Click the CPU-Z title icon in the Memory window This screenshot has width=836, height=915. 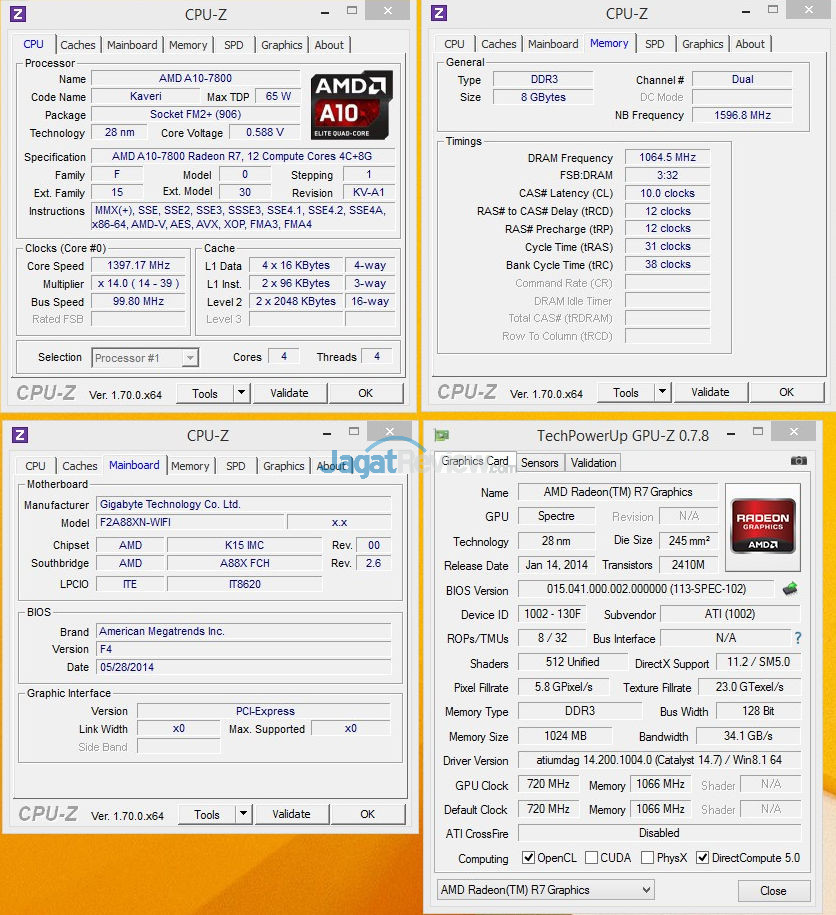click(439, 13)
